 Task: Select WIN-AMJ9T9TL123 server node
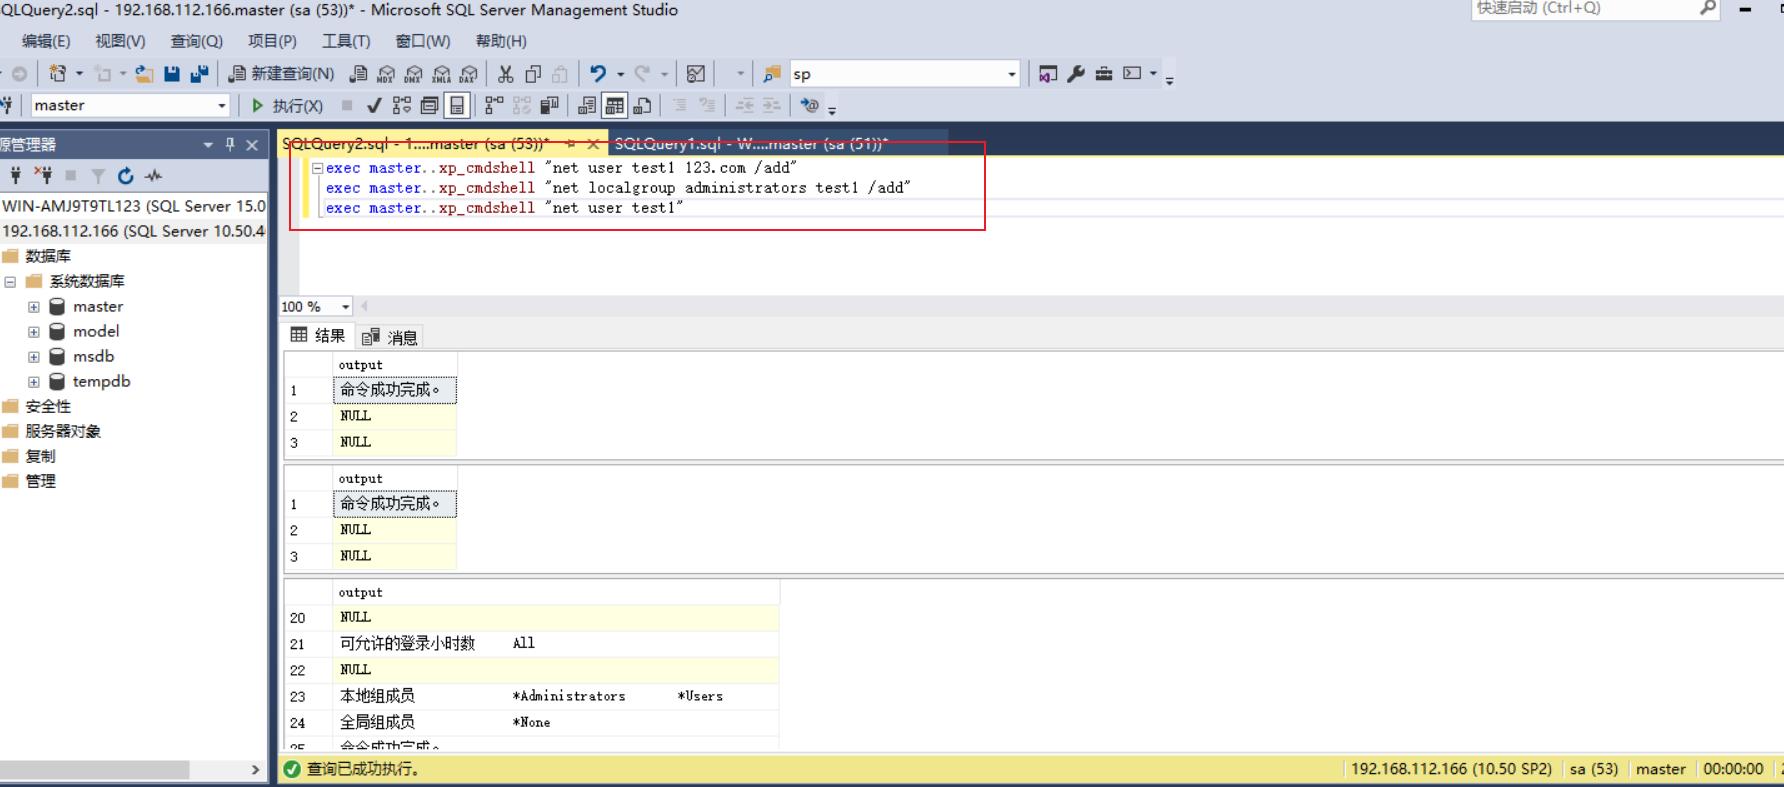[x=134, y=206]
